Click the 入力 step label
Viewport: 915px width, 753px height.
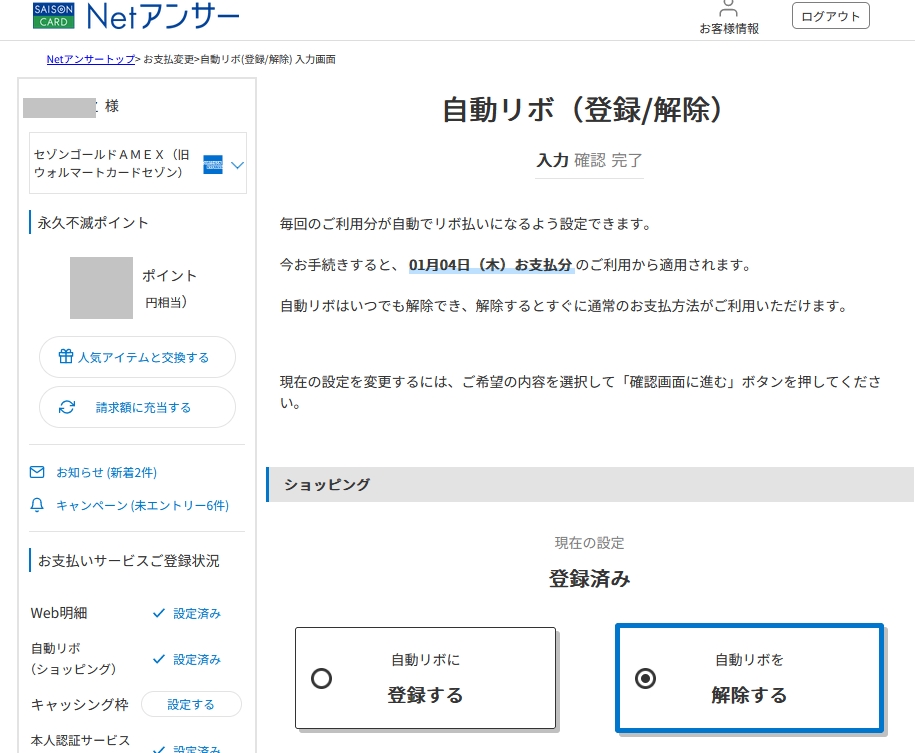(553, 160)
